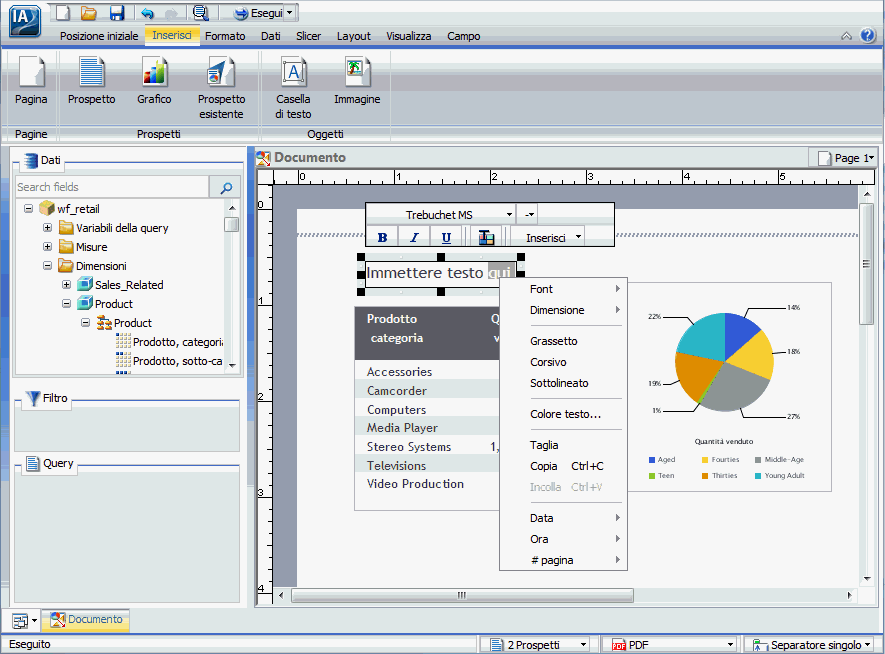Viewport: 885px width, 654px height.
Task: Open the Inserisci dropdown in mini toolbar
Action: point(547,238)
